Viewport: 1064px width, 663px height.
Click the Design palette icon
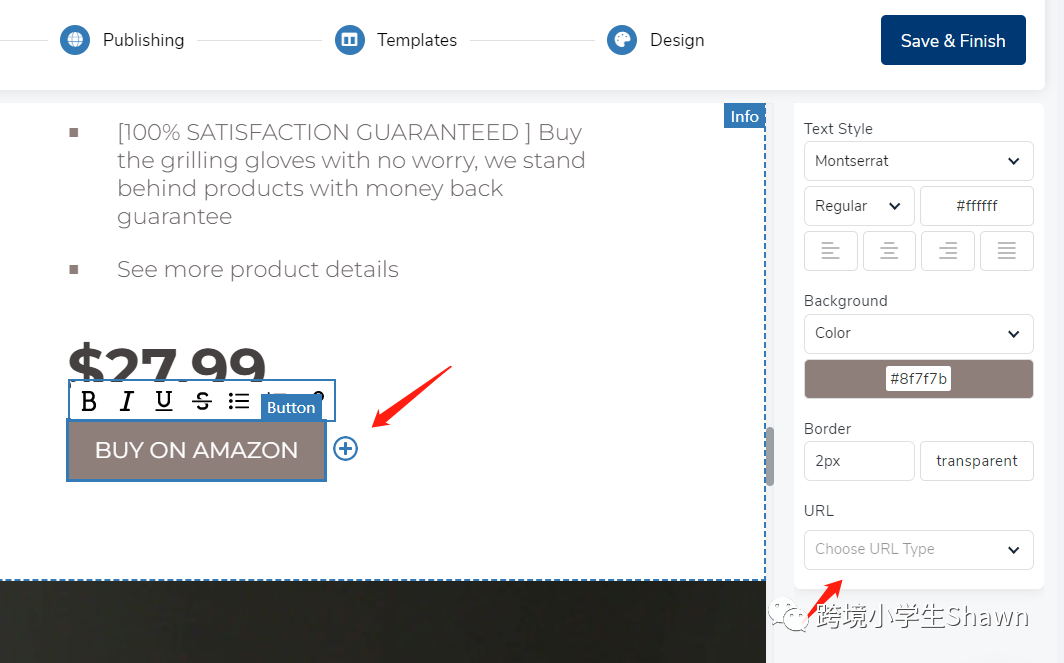pos(622,40)
